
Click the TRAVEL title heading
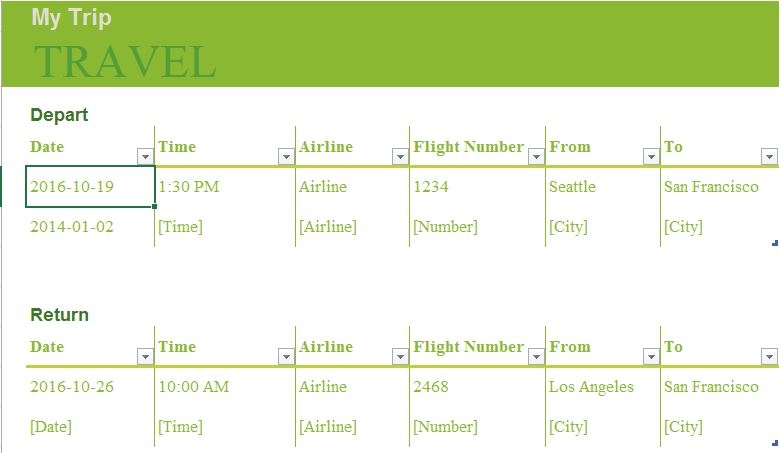pos(124,61)
